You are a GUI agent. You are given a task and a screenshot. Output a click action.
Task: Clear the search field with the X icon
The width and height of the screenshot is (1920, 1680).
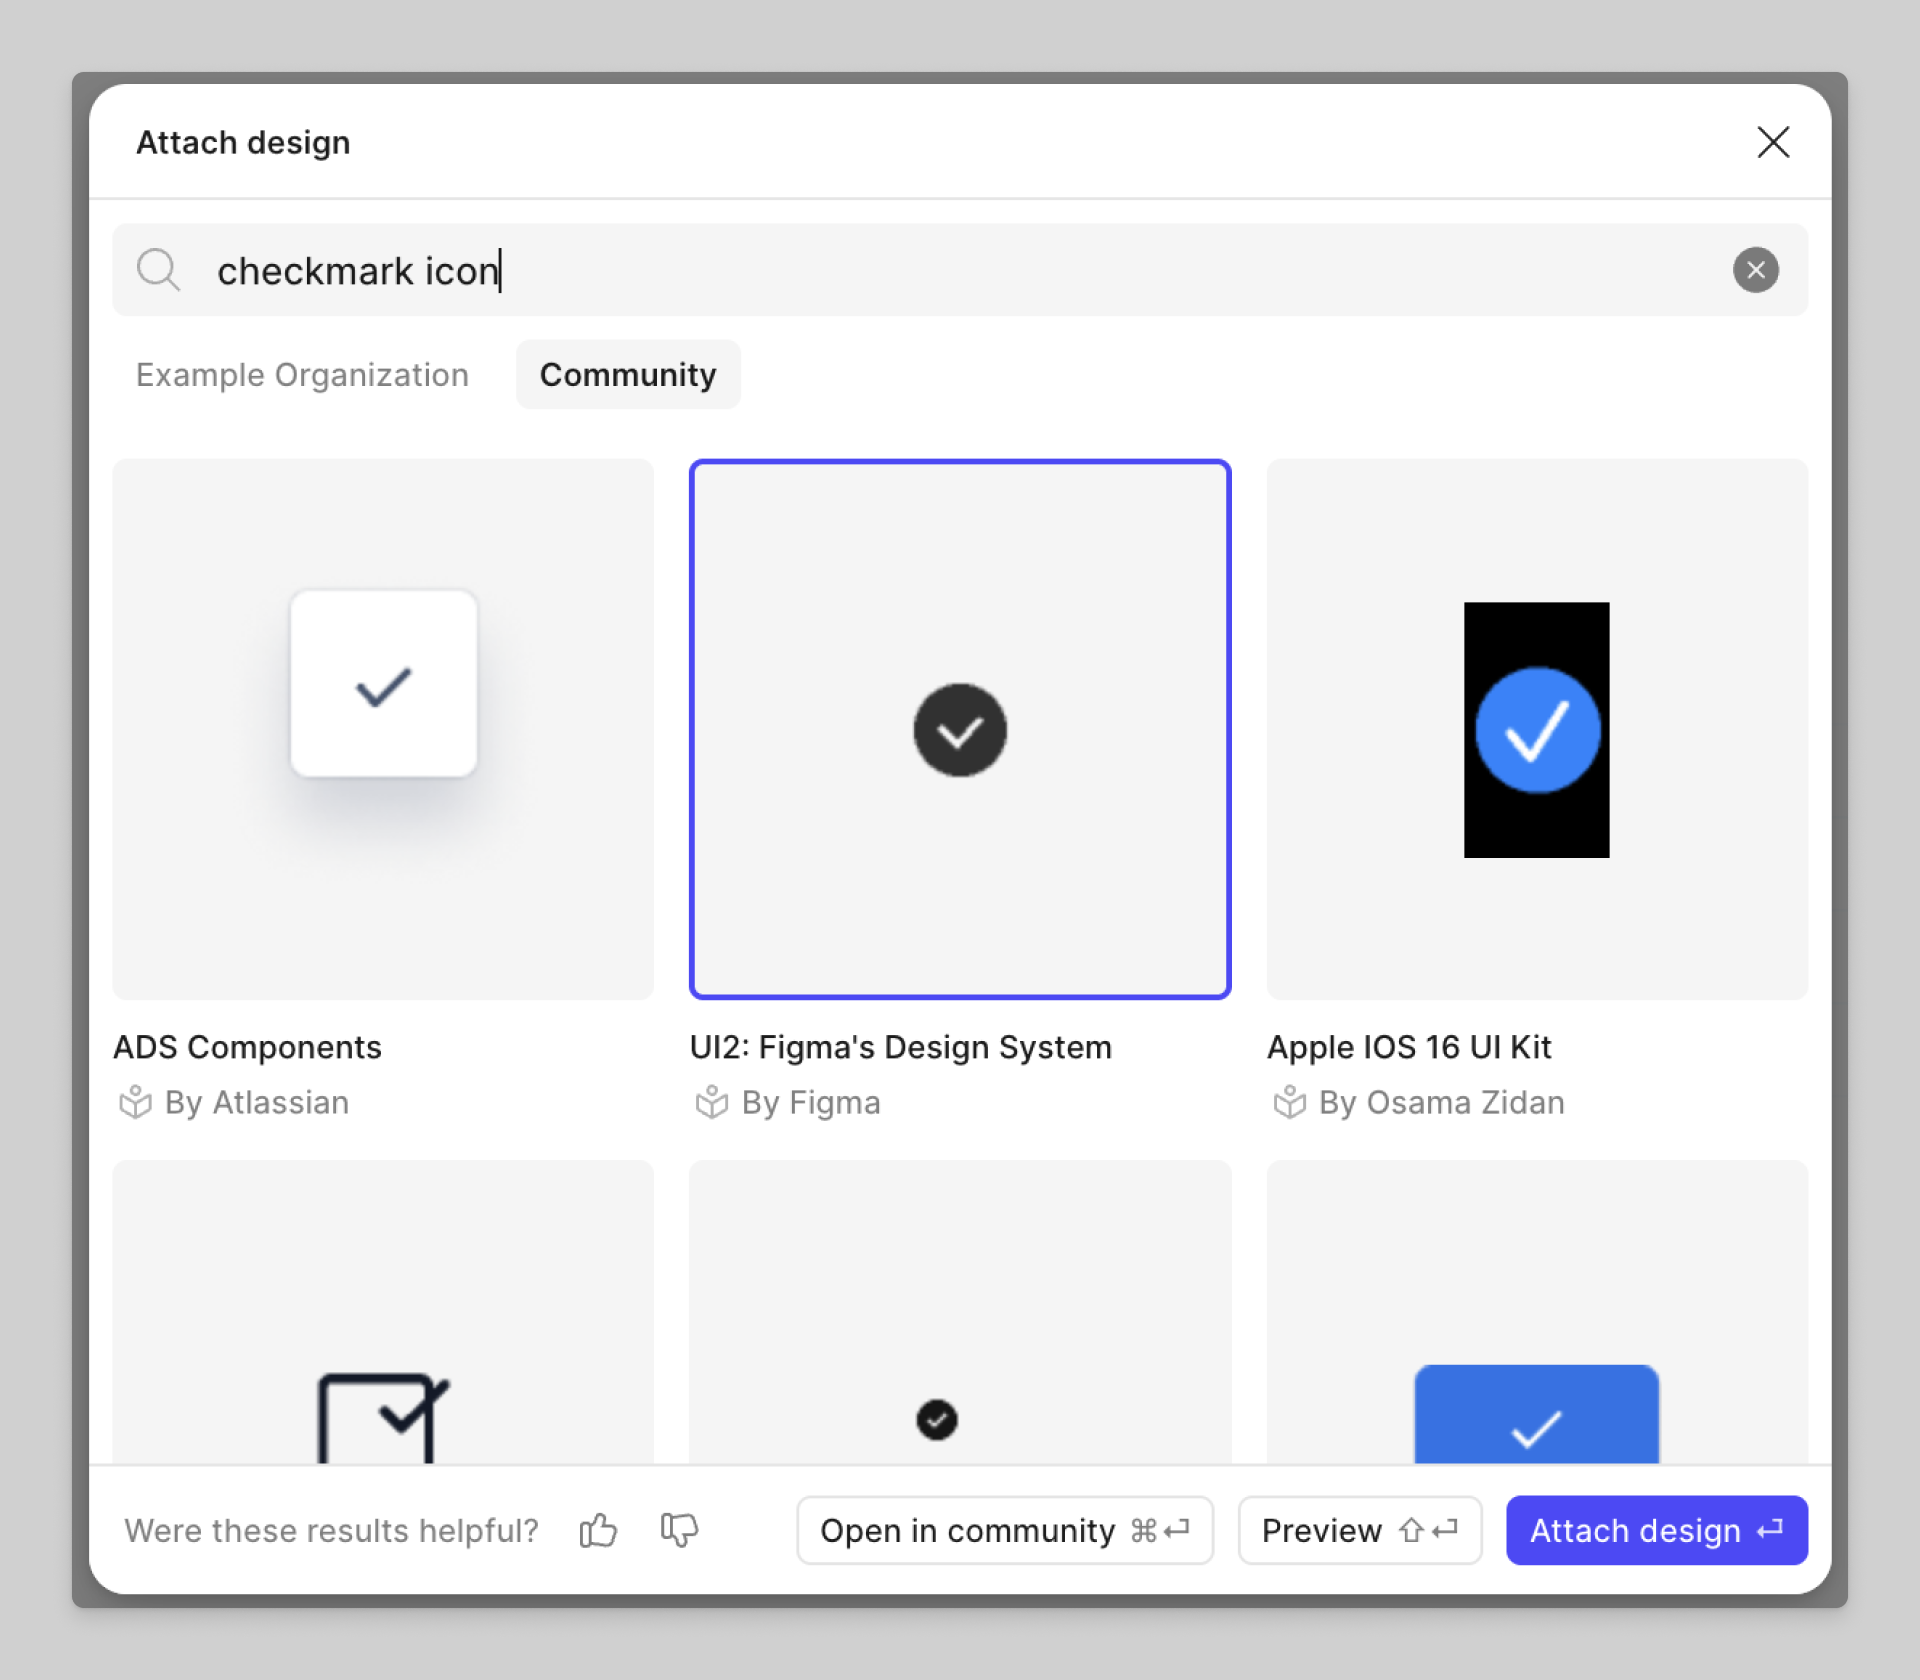pyautogui.click(x=1755, y=270)
